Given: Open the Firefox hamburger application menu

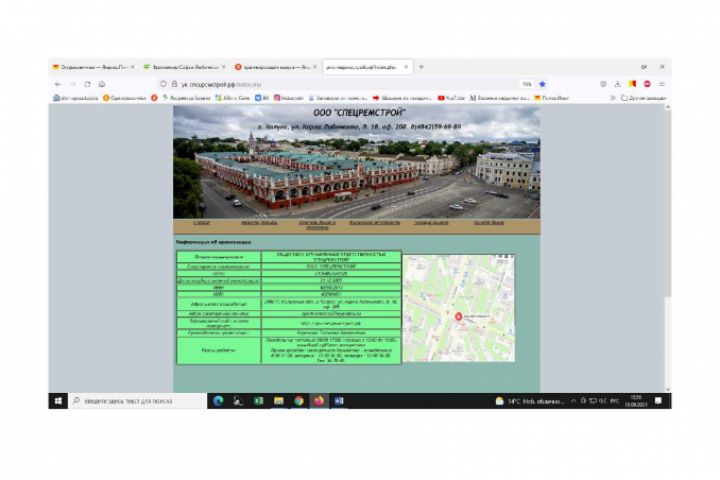Looking at the screenshot, I should click(662, 84).
